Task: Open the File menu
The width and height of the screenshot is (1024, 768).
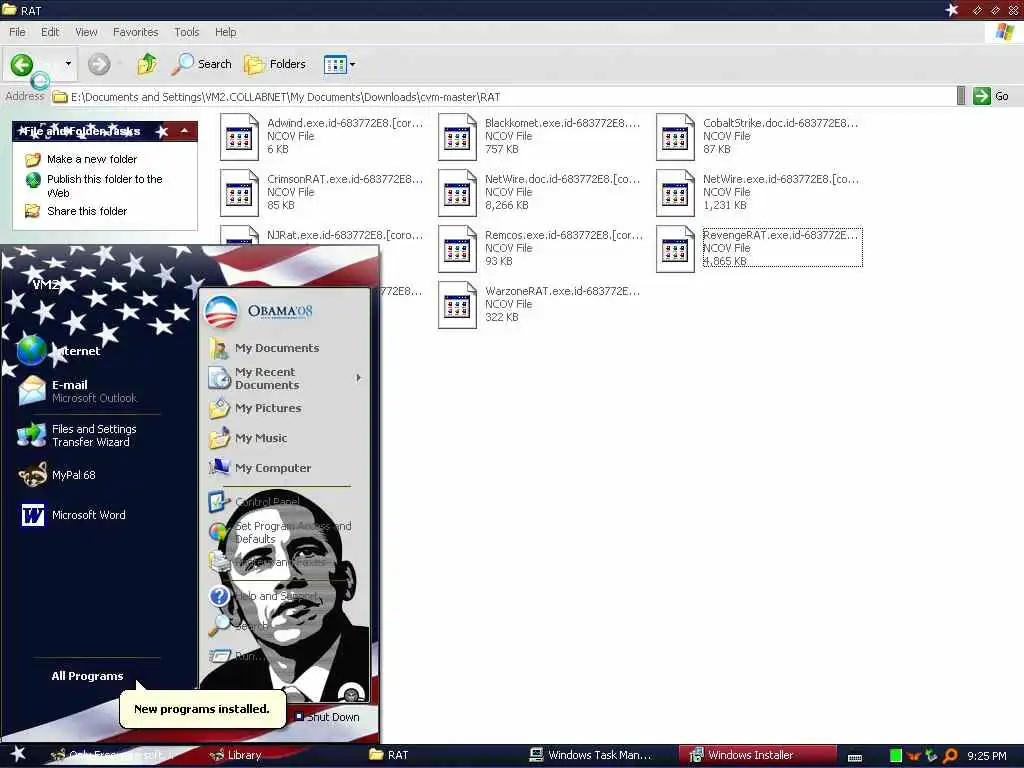Action: coord(17,32)
